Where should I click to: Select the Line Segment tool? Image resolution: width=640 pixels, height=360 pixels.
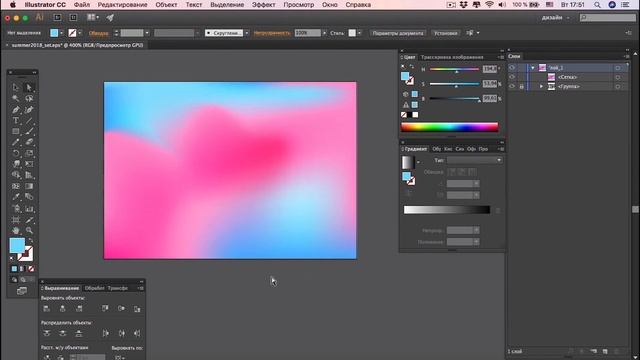point(29,120)
